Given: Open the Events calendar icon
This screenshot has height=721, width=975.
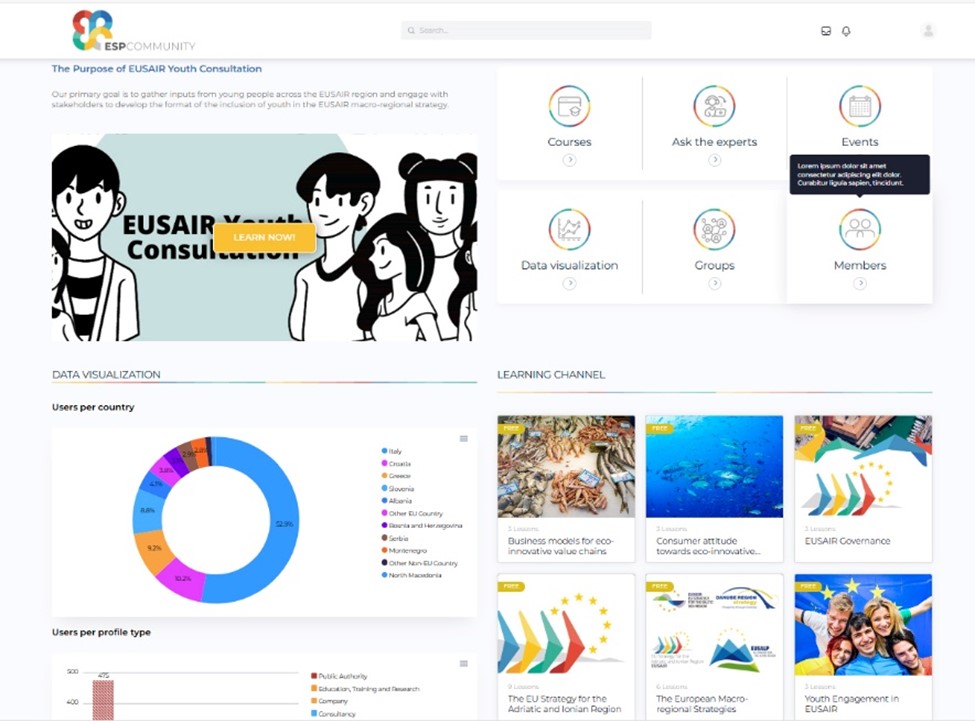Looking at the screenshot, I should pos(859,106).
